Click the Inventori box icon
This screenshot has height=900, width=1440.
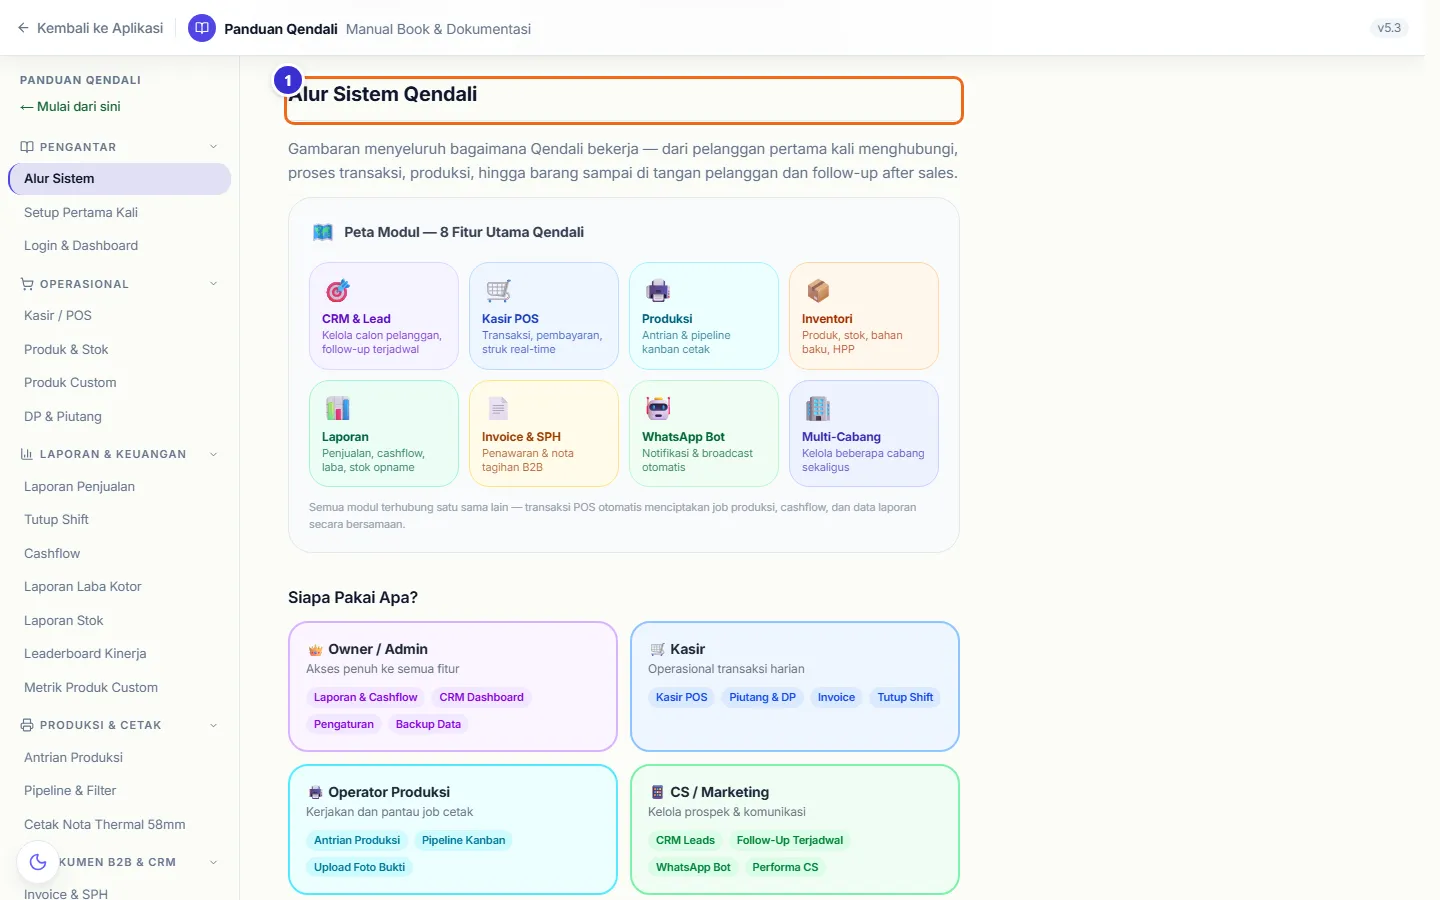coord(818,291)
